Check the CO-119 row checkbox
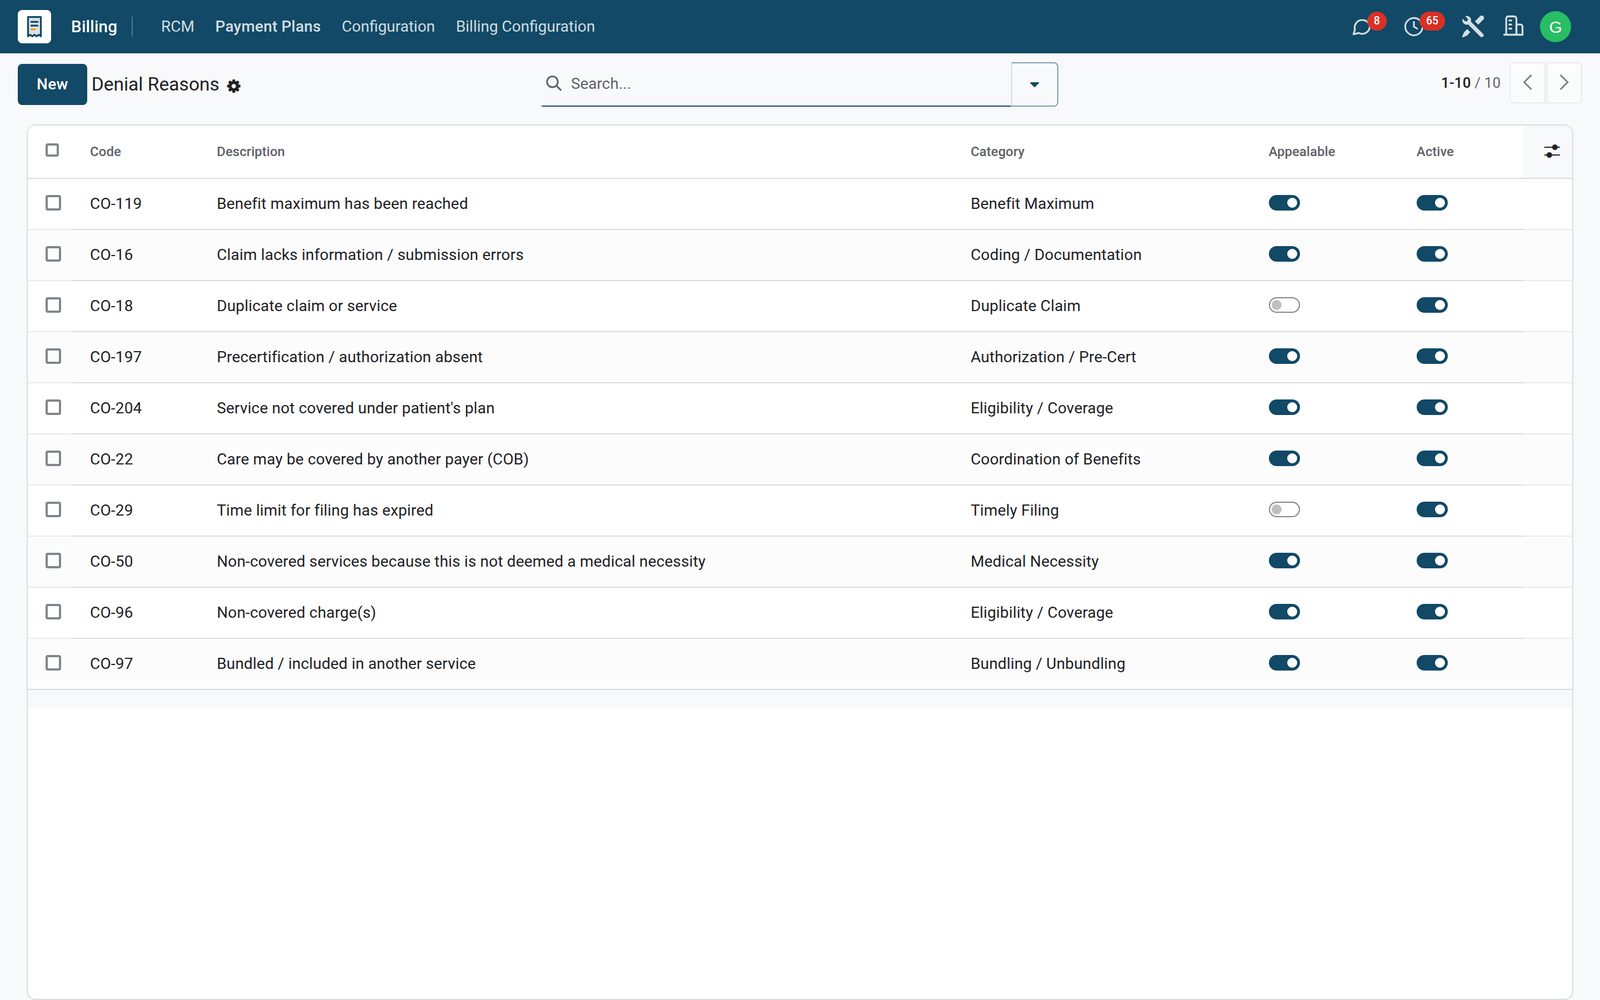Screen dimensions: 1600x1000 click(53, 203)
